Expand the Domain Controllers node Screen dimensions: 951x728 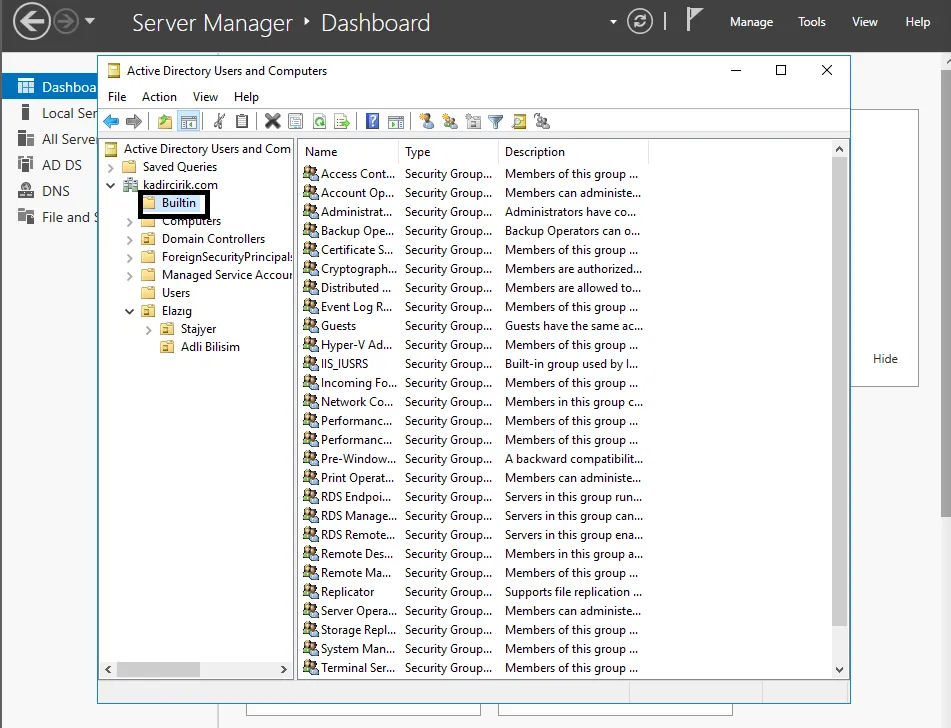pyautogui.click(x=129, y=240)
